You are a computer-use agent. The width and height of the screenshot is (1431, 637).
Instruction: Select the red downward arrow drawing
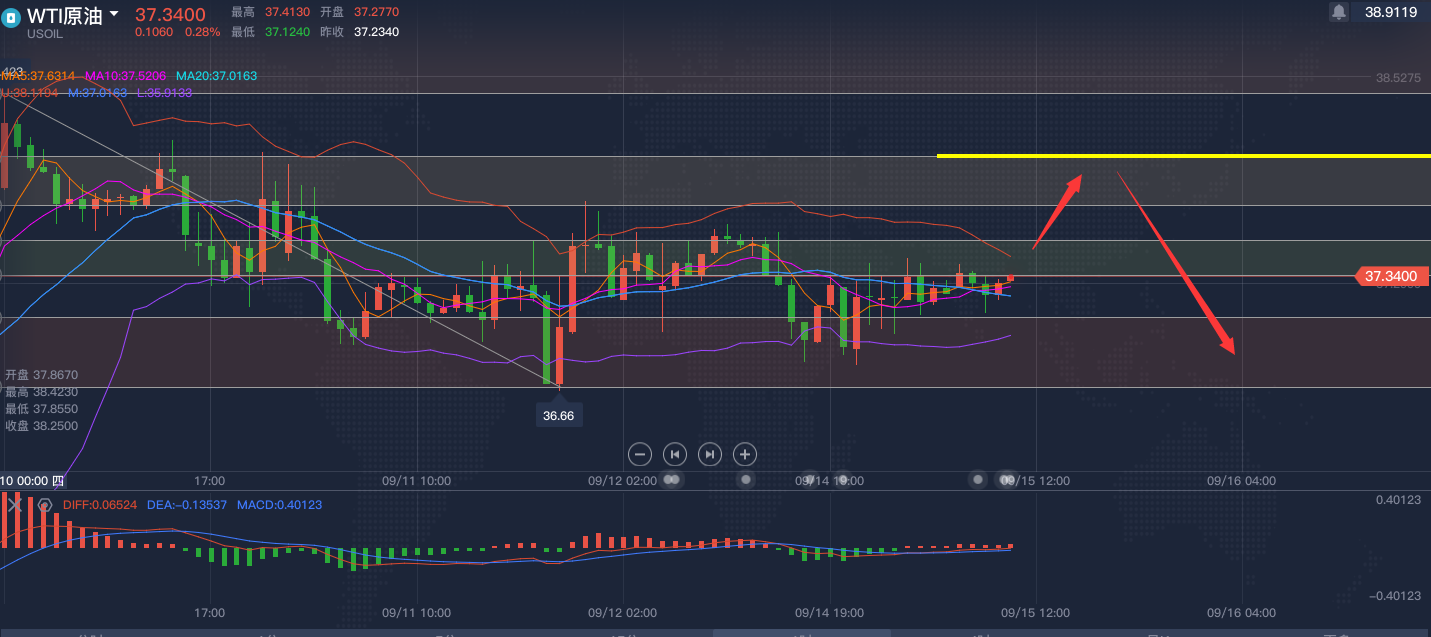tap(1177, 264)
